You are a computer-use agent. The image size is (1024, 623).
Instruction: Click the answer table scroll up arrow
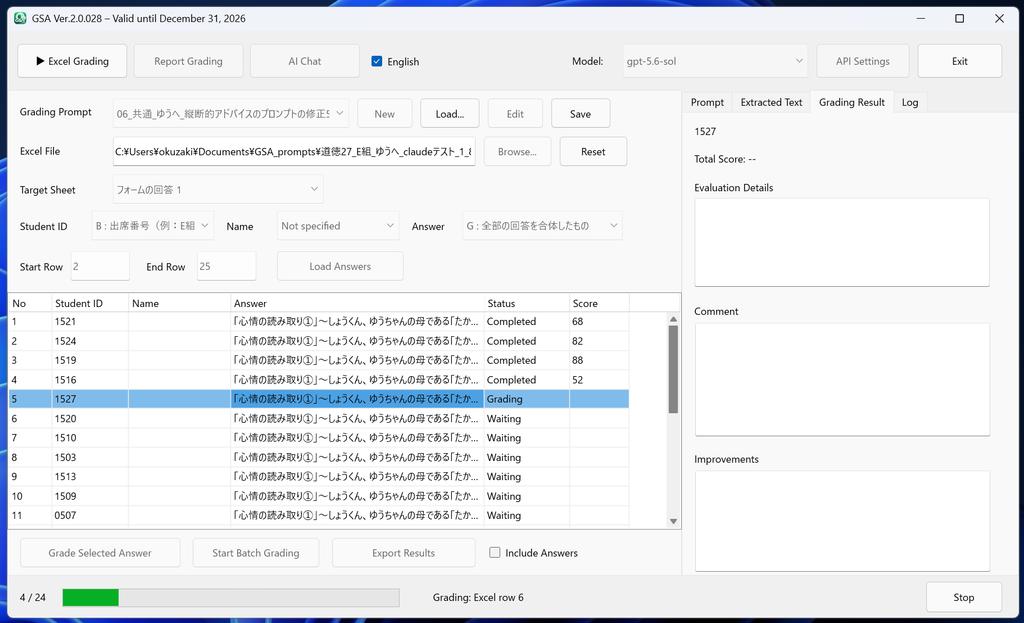[673, 319]
